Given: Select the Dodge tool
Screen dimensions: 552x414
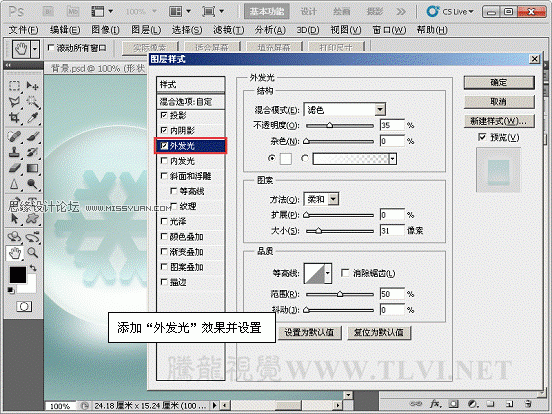Looking at the screenshot, I should (32, 184).
